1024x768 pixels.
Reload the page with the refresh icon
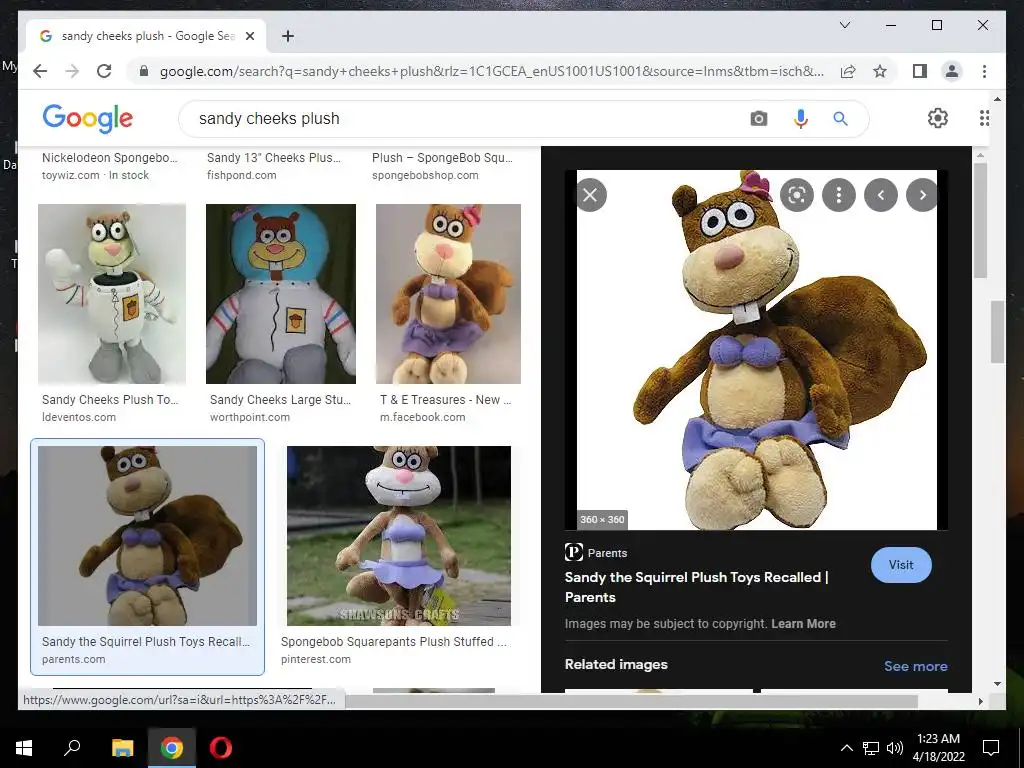[104, 71]
